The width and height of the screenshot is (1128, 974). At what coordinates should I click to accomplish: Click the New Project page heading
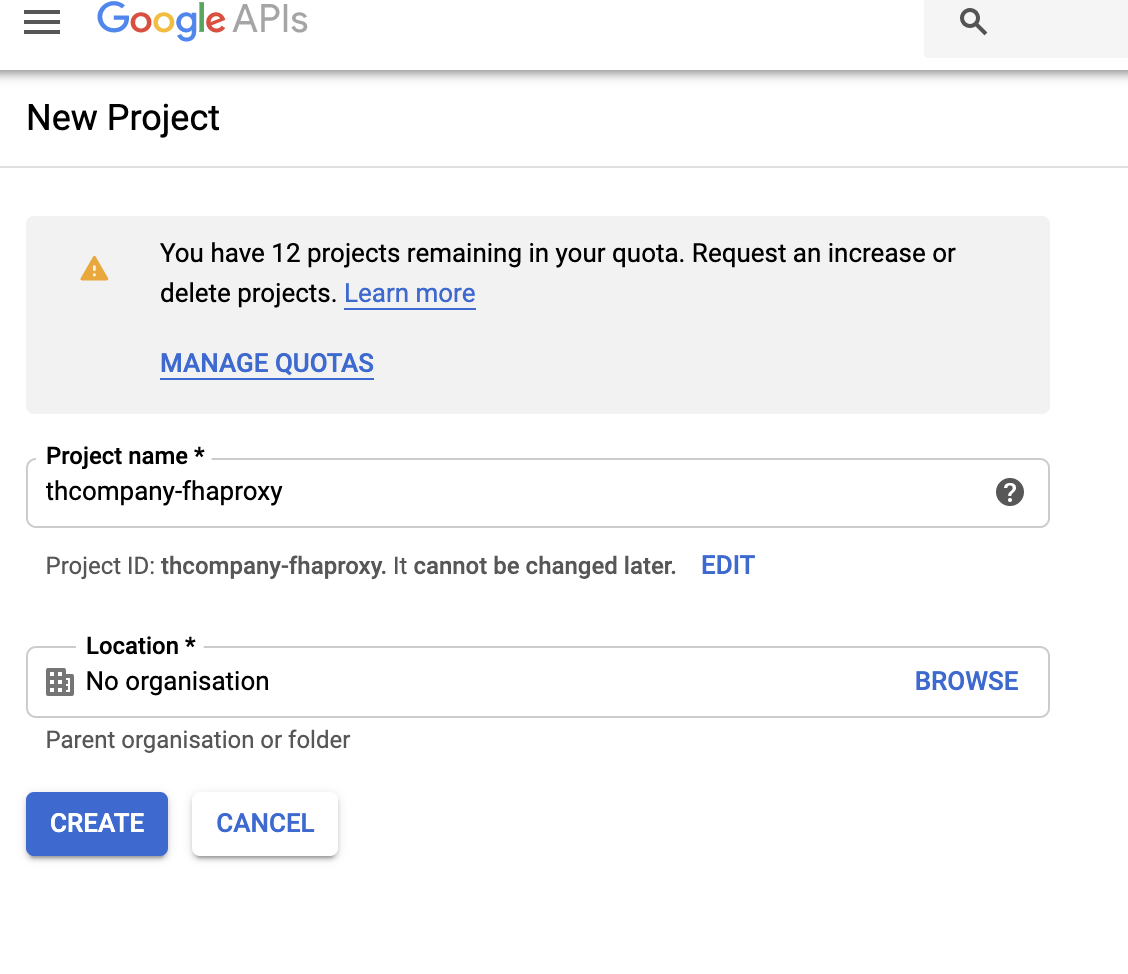tap(123, 118)
